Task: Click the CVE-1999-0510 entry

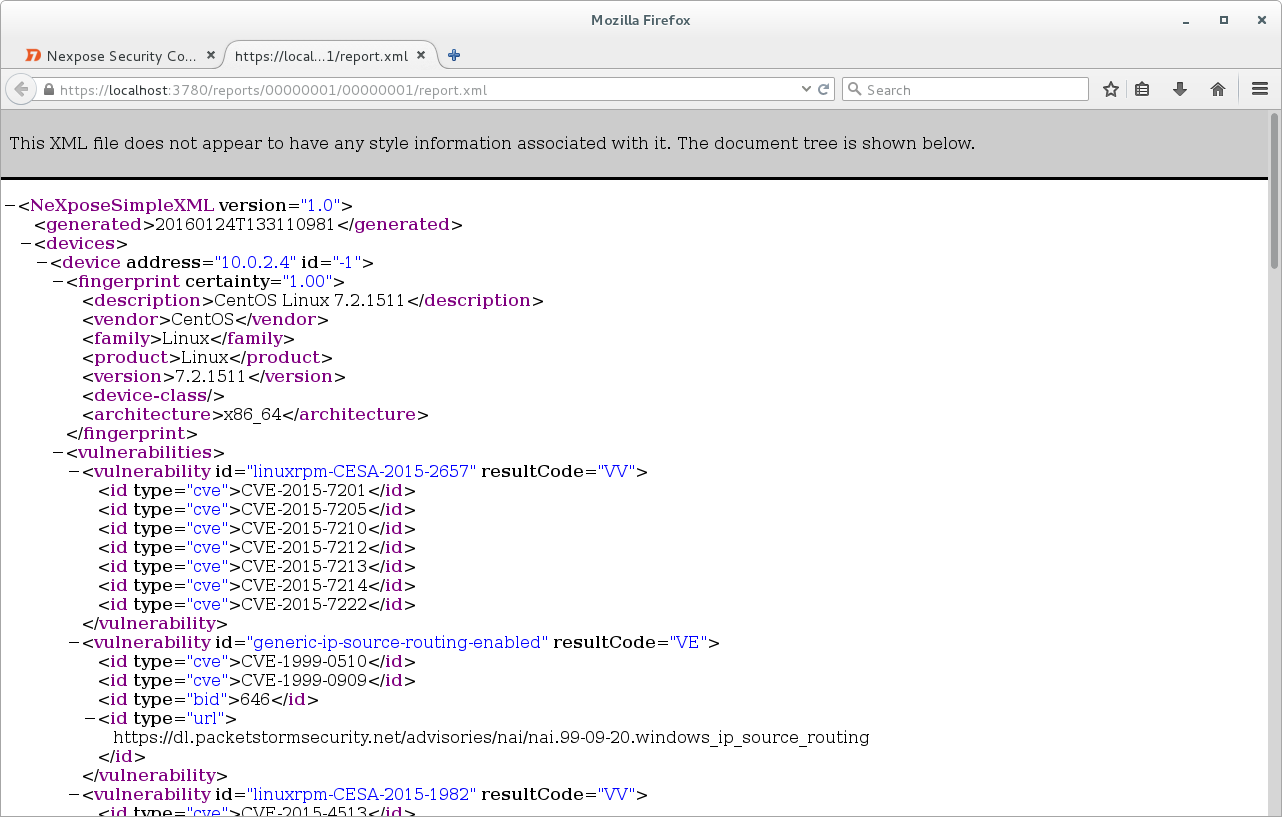Action: tap(304, 662)
